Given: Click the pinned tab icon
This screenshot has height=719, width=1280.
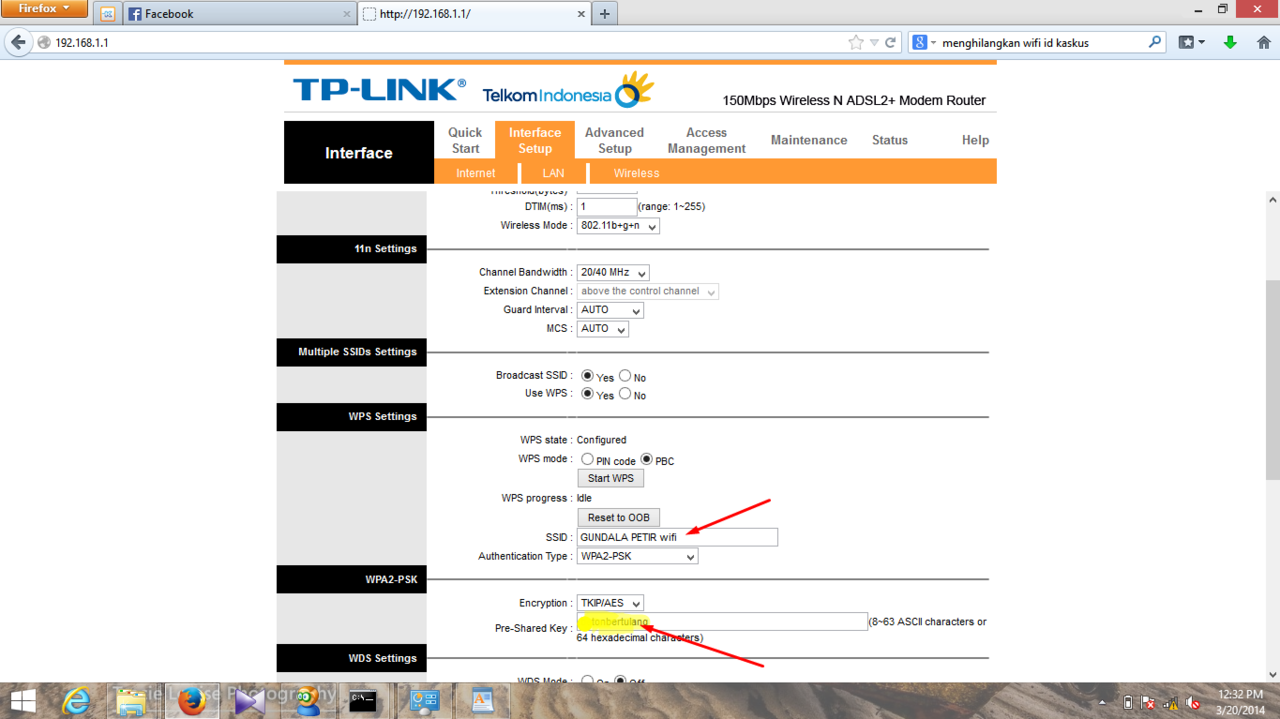Looking at the screenshot, I should (x=108, y=14).
